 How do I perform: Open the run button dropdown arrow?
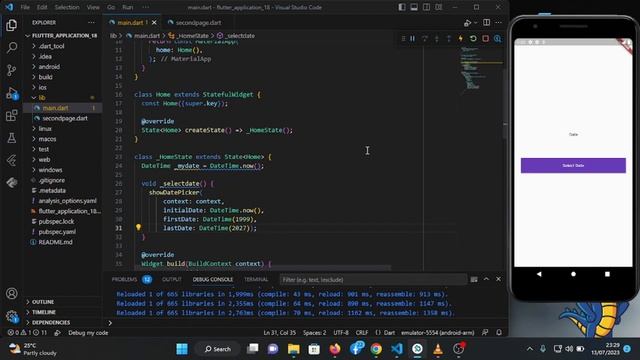coord(476,22)
